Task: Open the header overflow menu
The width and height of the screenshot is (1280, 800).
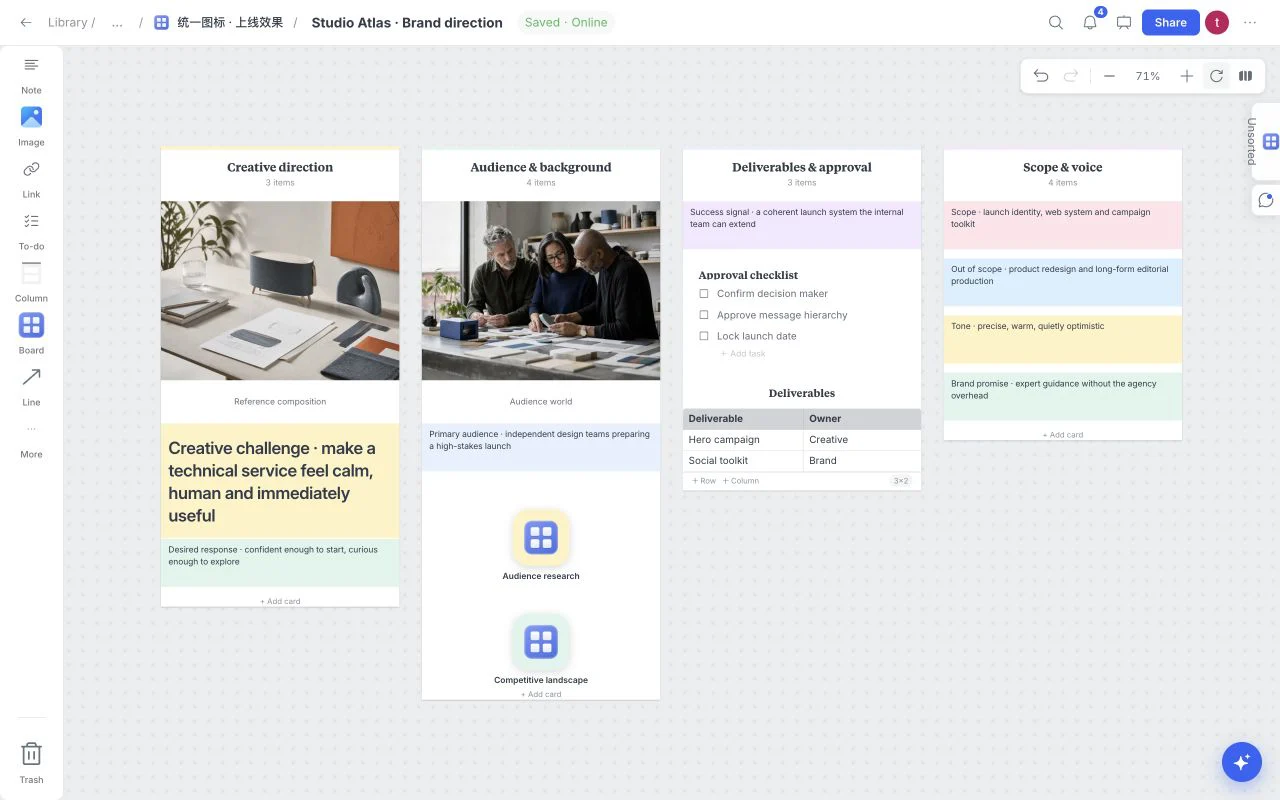Action: point(1250,22)
